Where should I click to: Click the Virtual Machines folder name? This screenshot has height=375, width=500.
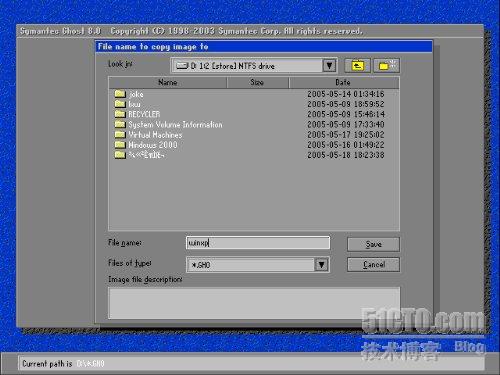(155, 135)
